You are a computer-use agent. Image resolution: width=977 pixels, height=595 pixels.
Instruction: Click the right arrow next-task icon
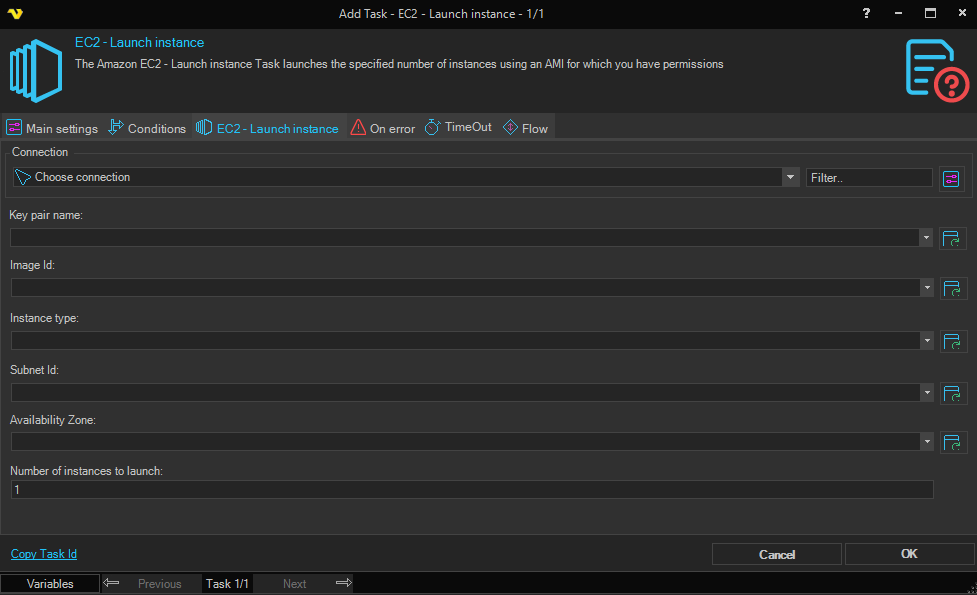point(343,583)
